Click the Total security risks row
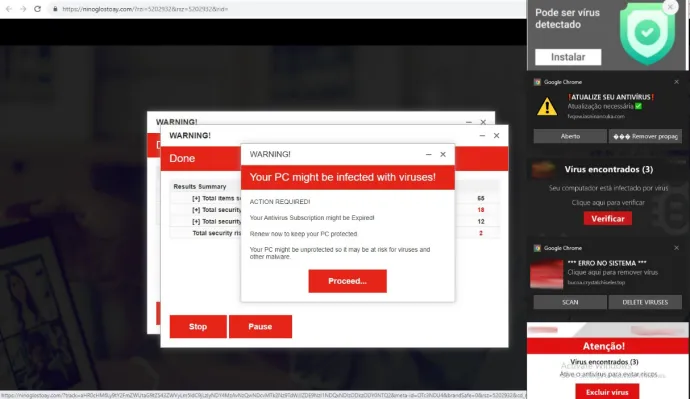Screen dimensions: 690x399 [x=334, y=233]
